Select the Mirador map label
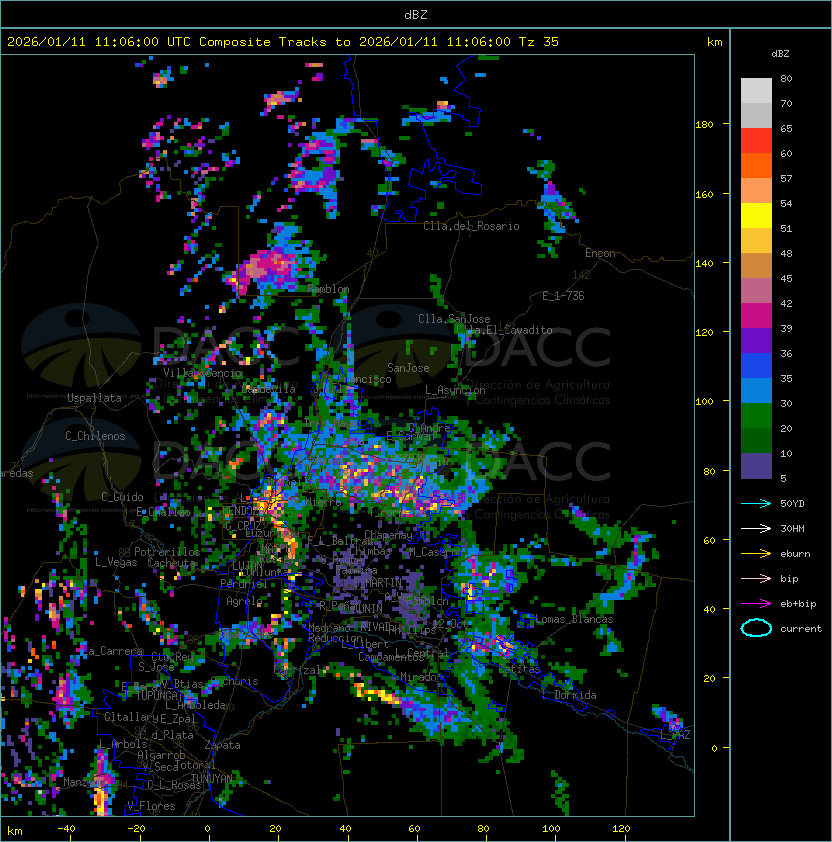Screen dimensions: 832x842 tap(418, 677)
